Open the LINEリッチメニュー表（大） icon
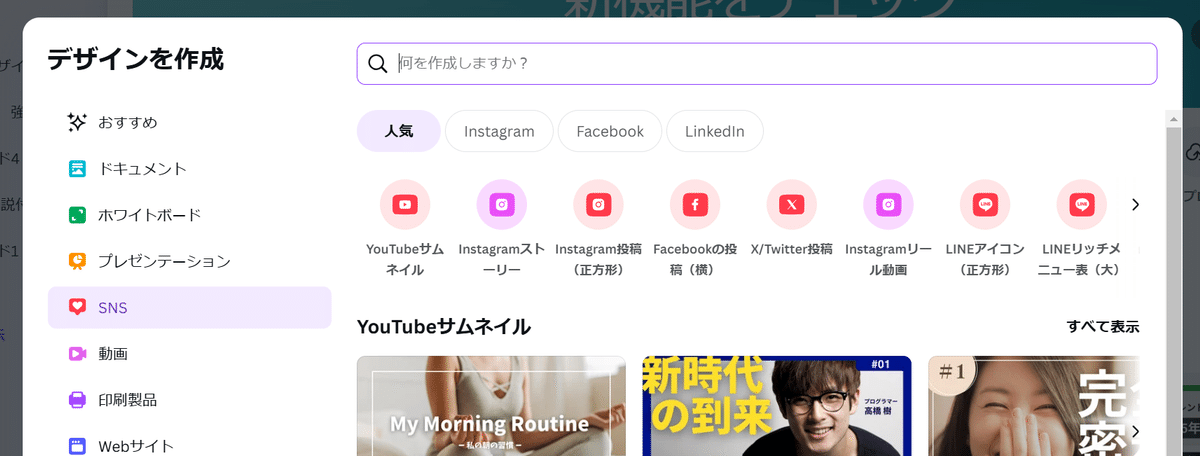Screen dimensions: 1200x456 [1081, 205]
